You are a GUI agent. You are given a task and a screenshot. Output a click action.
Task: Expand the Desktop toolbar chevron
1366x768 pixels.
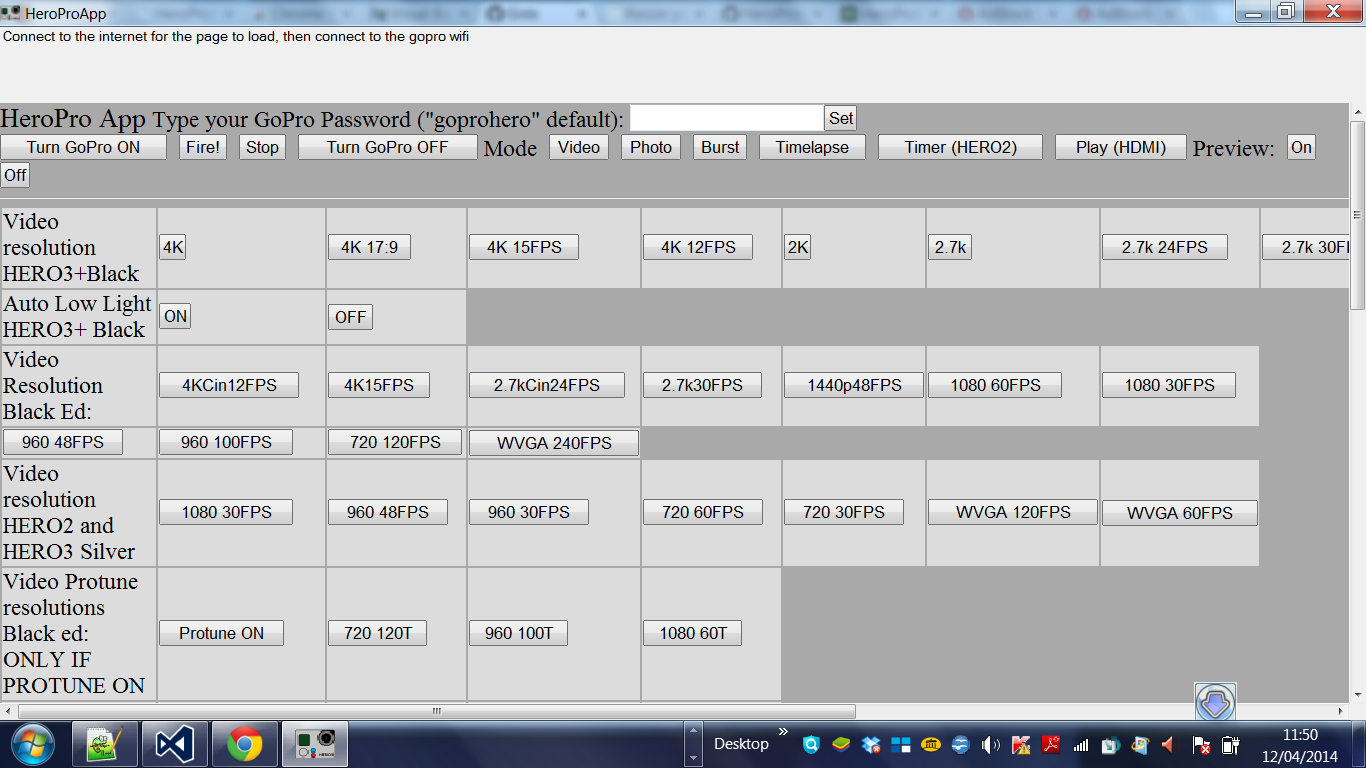point(783,733)
